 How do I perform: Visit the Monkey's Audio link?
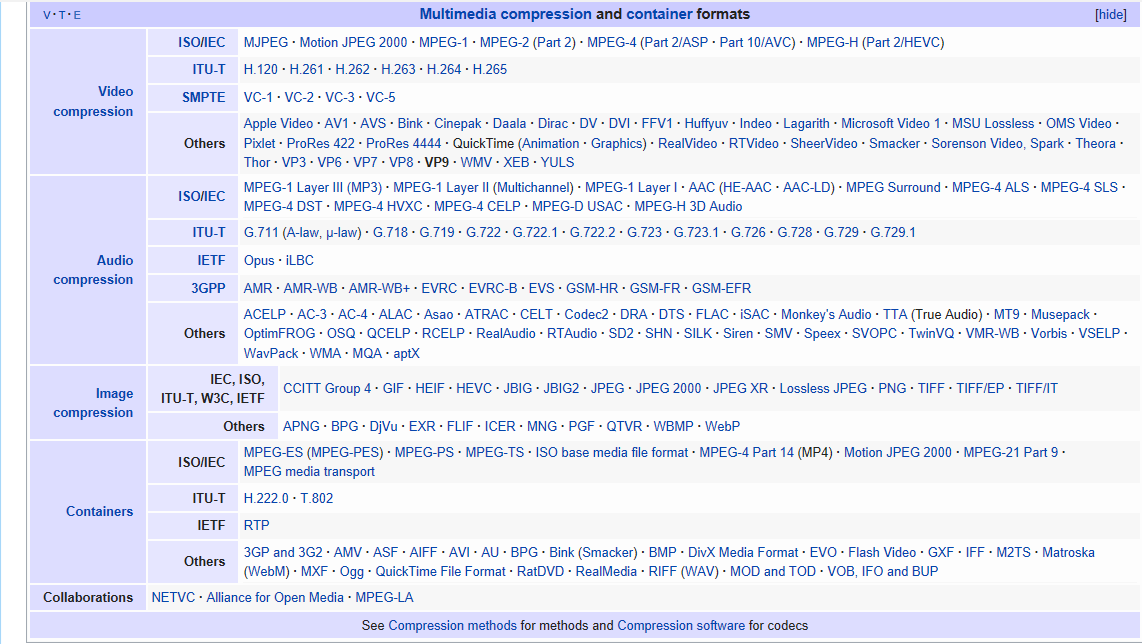[826, 315]
